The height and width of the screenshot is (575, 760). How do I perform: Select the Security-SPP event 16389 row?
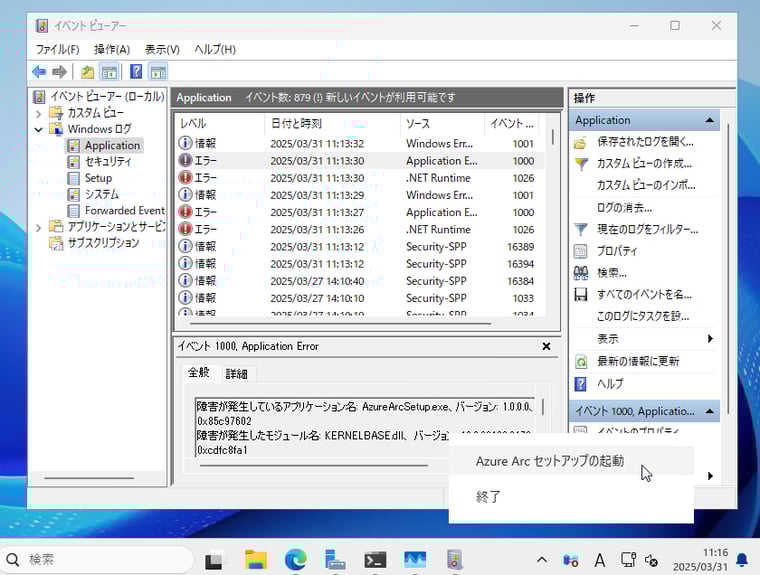[x=359, y=247]
